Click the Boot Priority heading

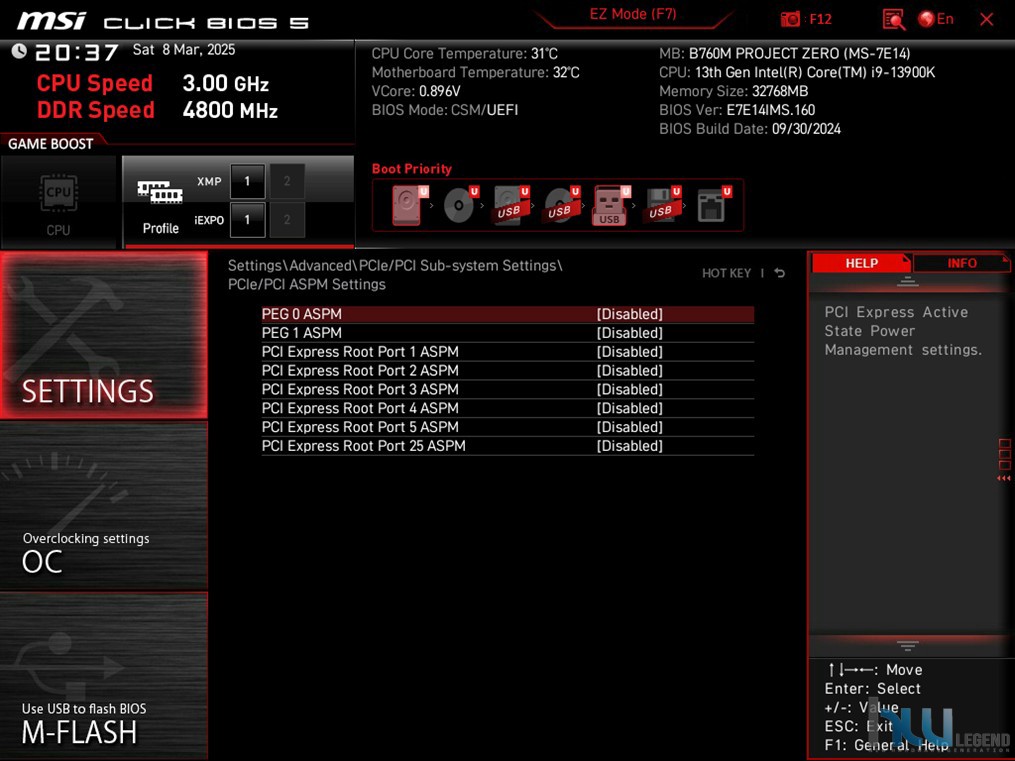pos(412,169)
